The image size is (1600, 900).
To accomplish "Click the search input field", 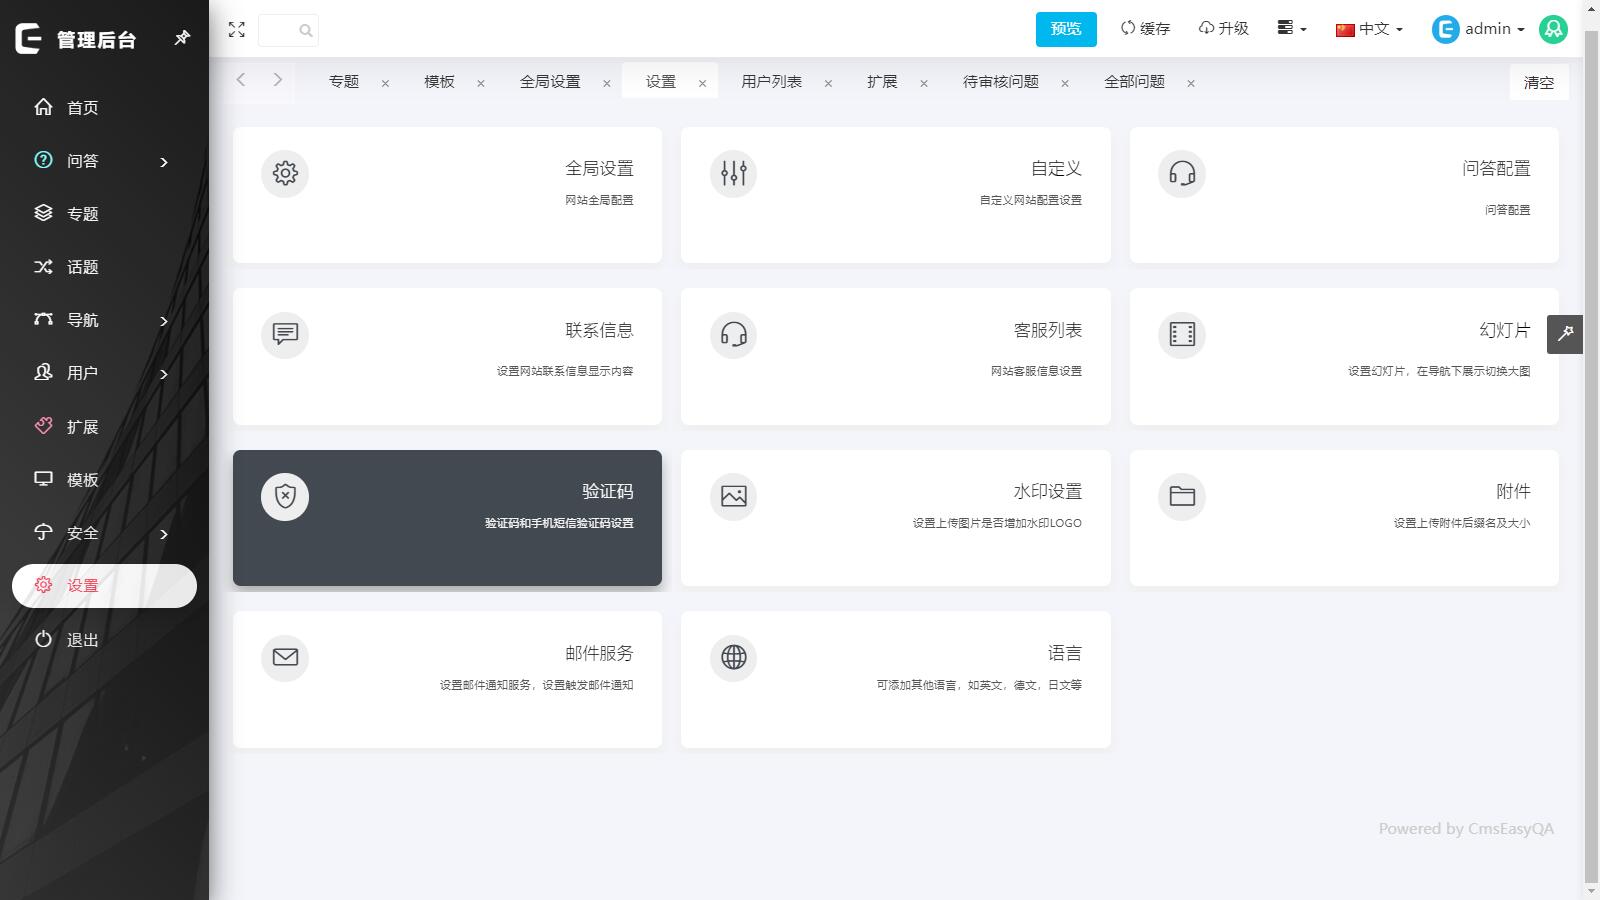I will pyautogui.click(x=288, y=30).
